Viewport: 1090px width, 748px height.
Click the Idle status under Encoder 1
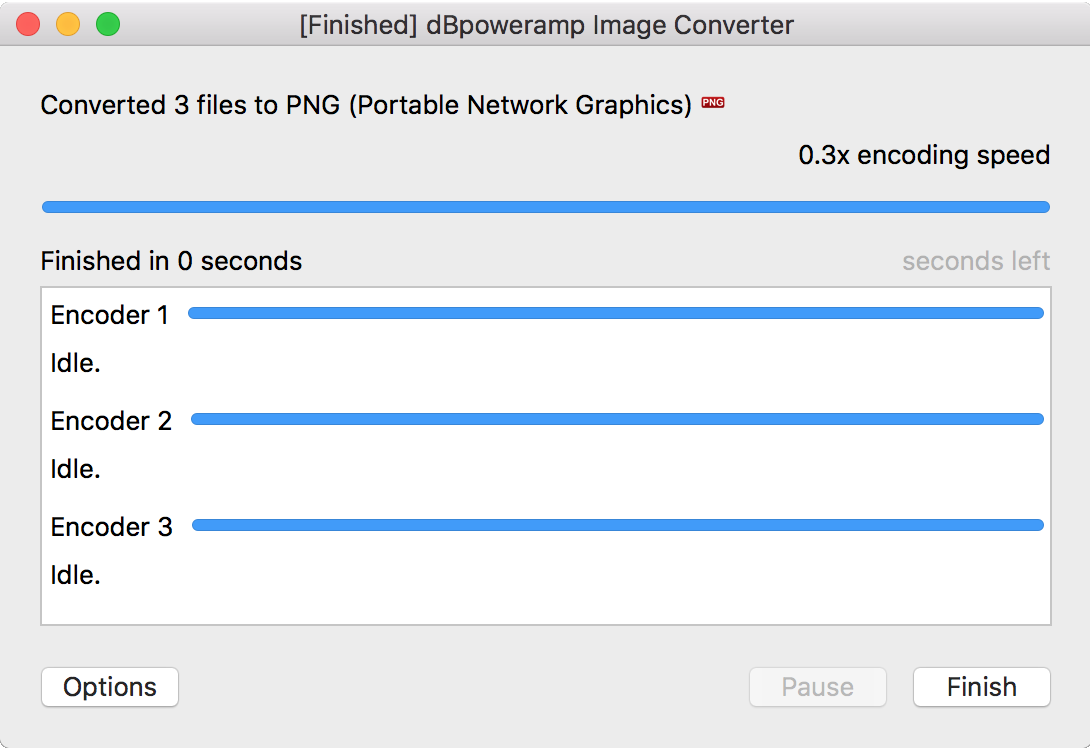coord(76,364)
